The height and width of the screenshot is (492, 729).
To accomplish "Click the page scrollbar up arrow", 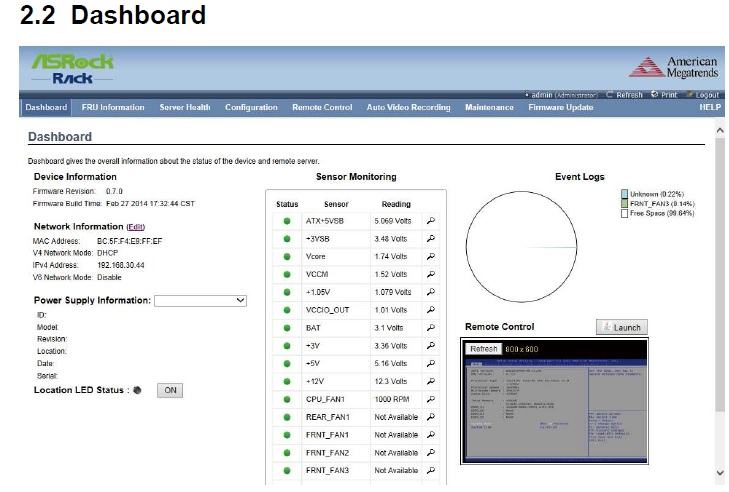I will coord(720,131).
